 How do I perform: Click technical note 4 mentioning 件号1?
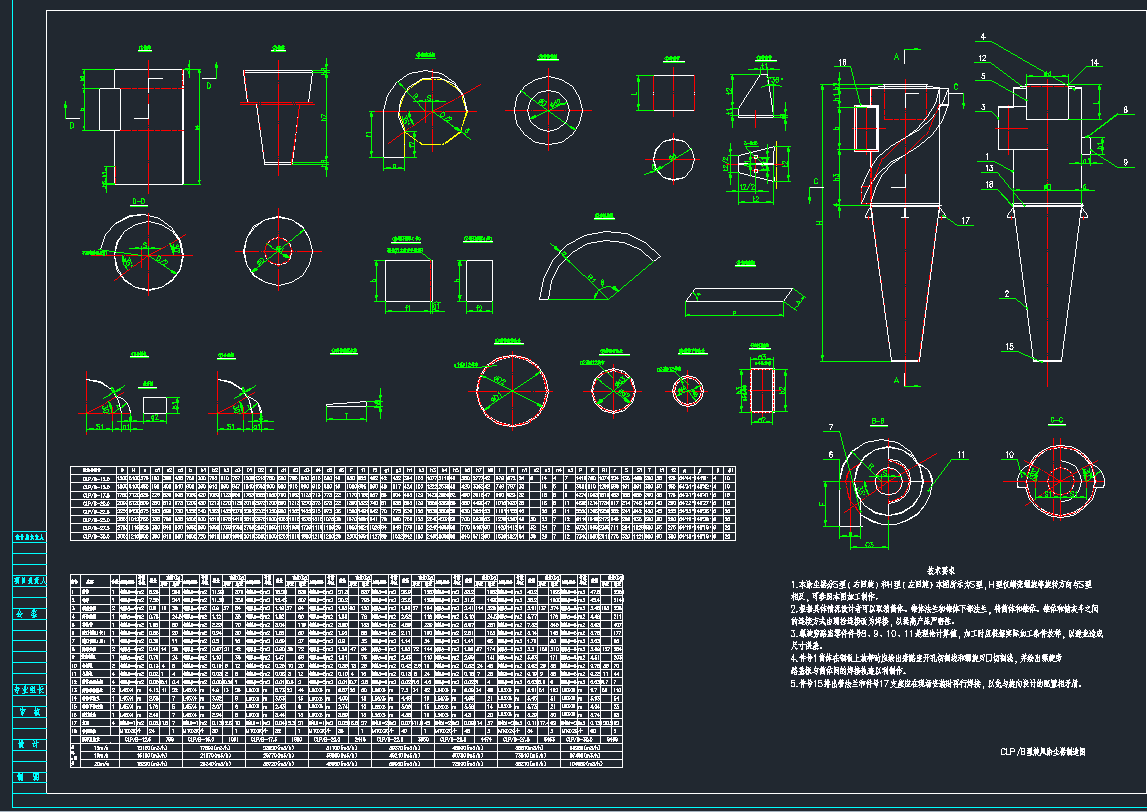click(x=925, y=664)
